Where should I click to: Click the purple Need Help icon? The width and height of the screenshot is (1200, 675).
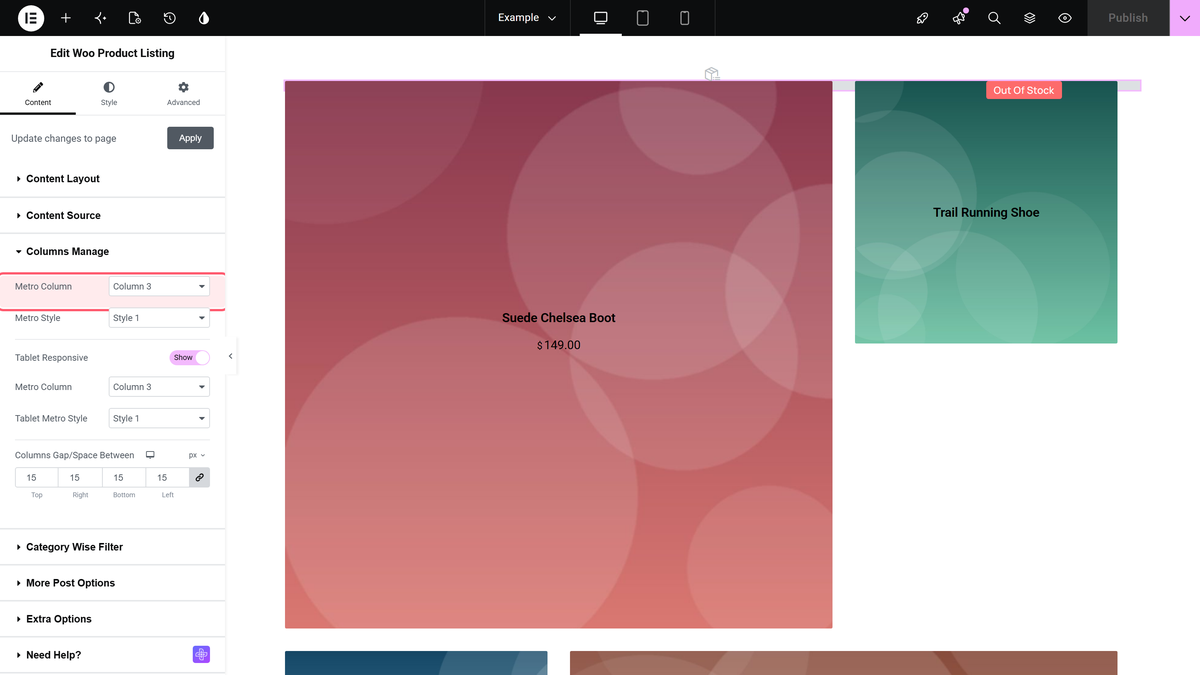[201, 655]
